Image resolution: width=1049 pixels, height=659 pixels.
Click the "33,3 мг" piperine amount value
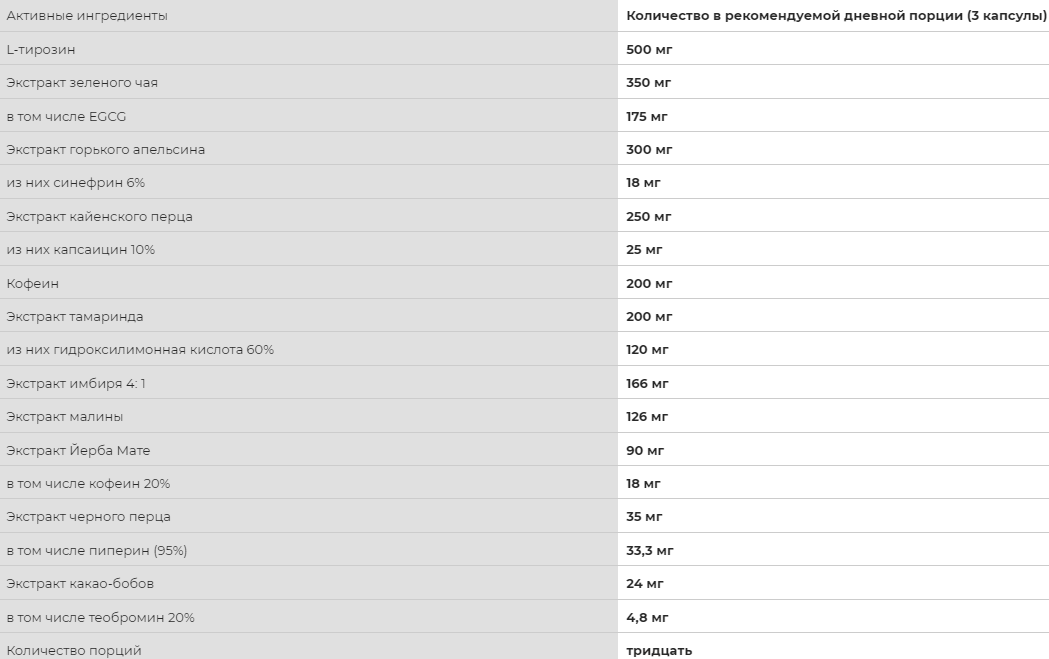[x=650, y=550]
